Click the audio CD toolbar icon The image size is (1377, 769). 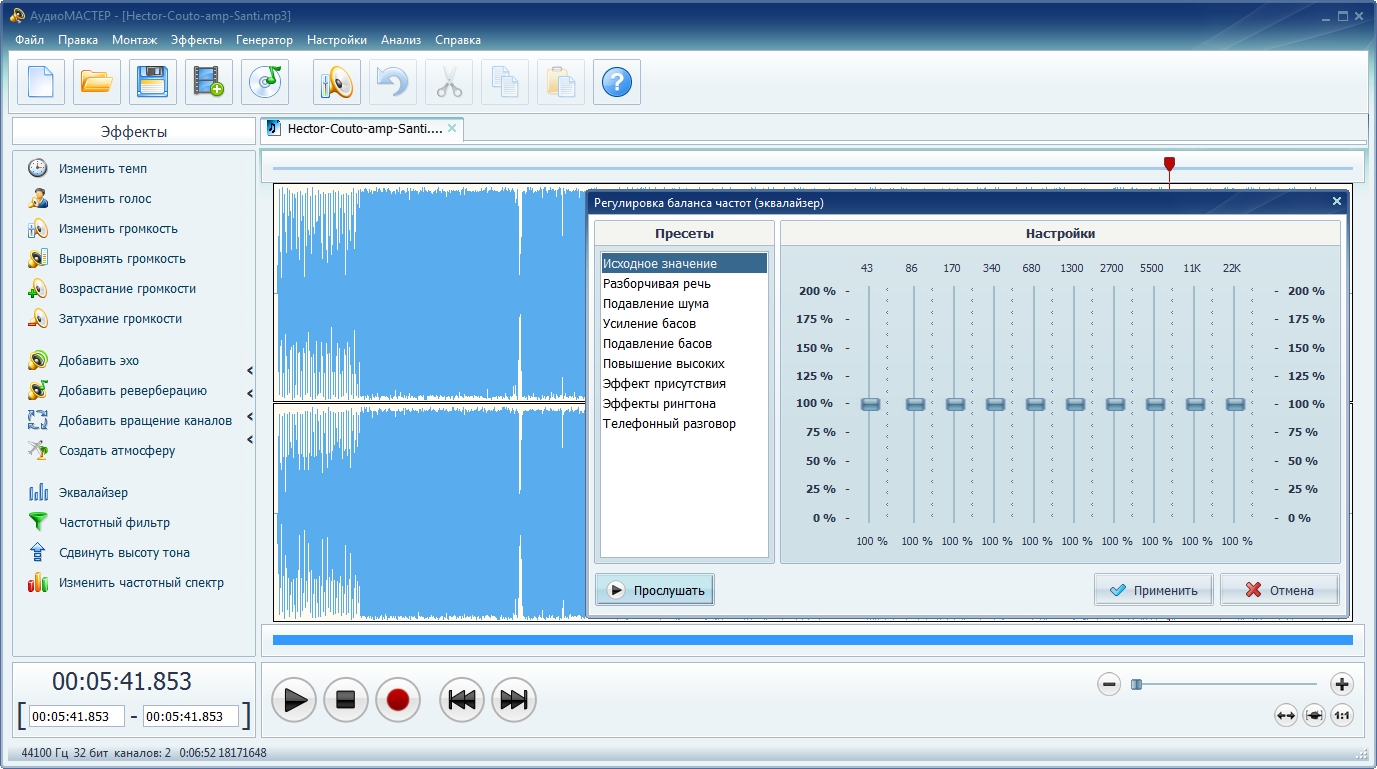pyautogui.click(x=265, y=82)
